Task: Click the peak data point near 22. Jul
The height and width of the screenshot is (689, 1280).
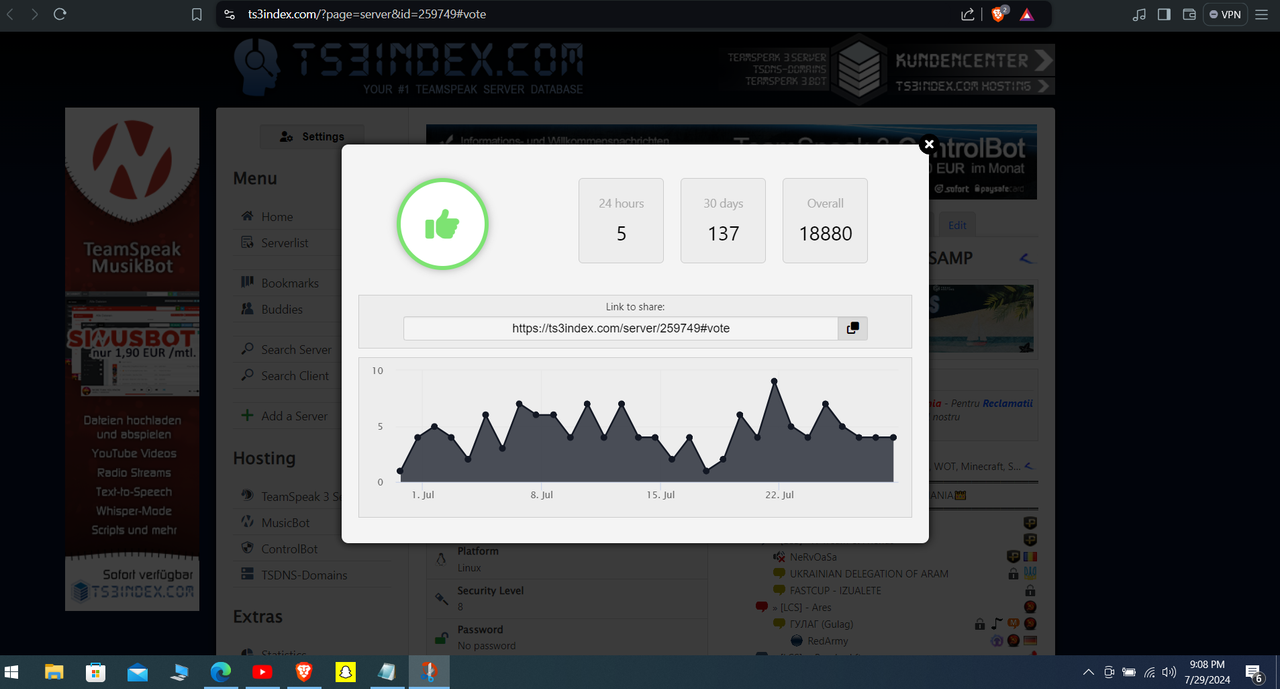Action: 774,381
